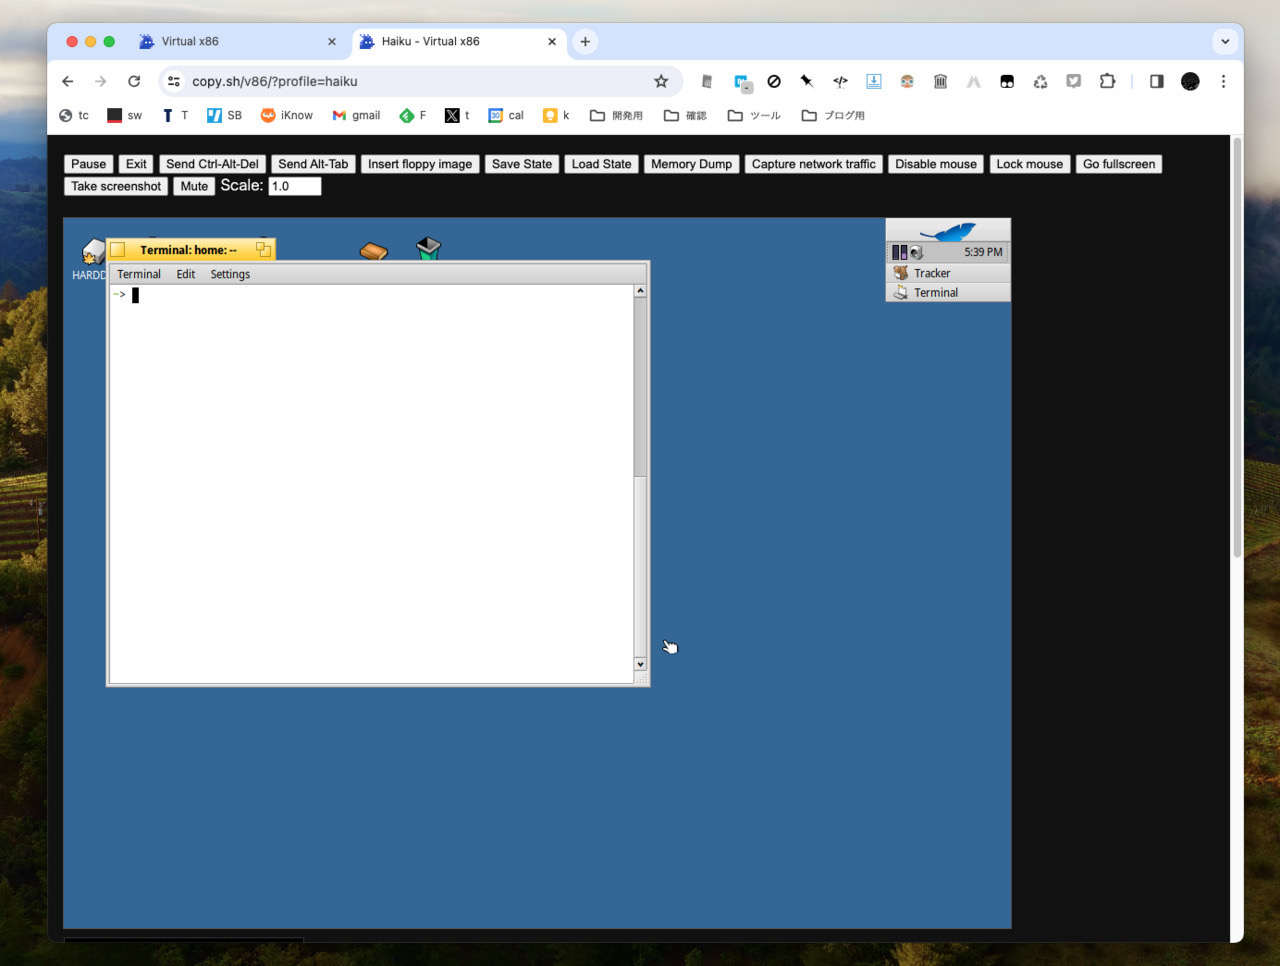Mute the emulator audio
The height and width of the screenshot is (966, 1280).
193,186
